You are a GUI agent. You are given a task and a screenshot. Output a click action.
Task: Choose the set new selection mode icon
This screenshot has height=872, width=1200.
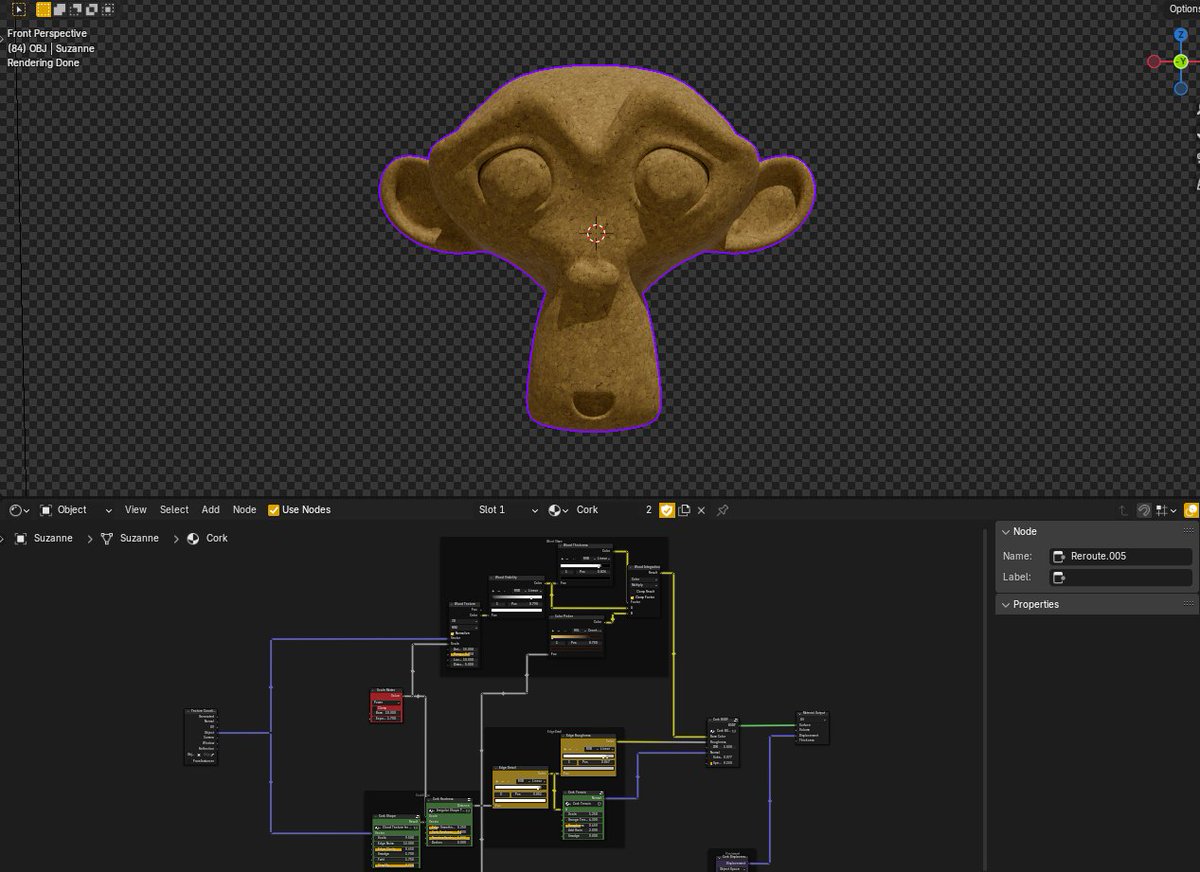tap(43, 9)
